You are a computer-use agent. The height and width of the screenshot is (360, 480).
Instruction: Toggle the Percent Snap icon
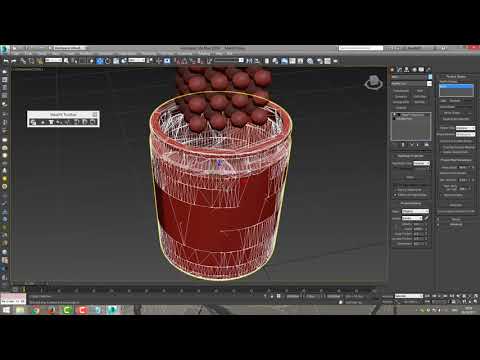[192, 61]
